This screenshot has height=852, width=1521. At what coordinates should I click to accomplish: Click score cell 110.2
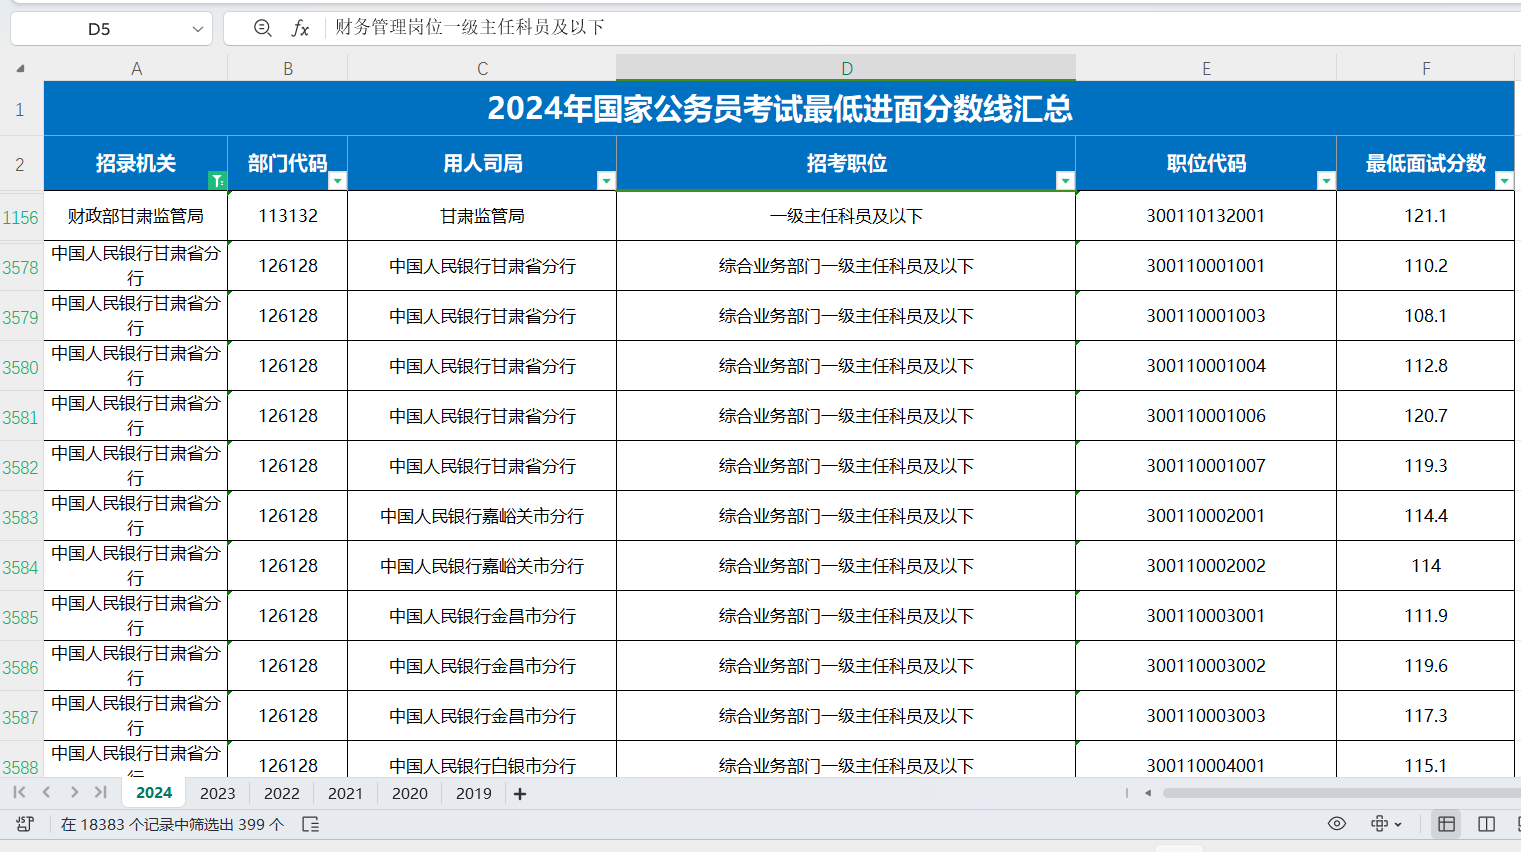click(x=1425, y=266)
